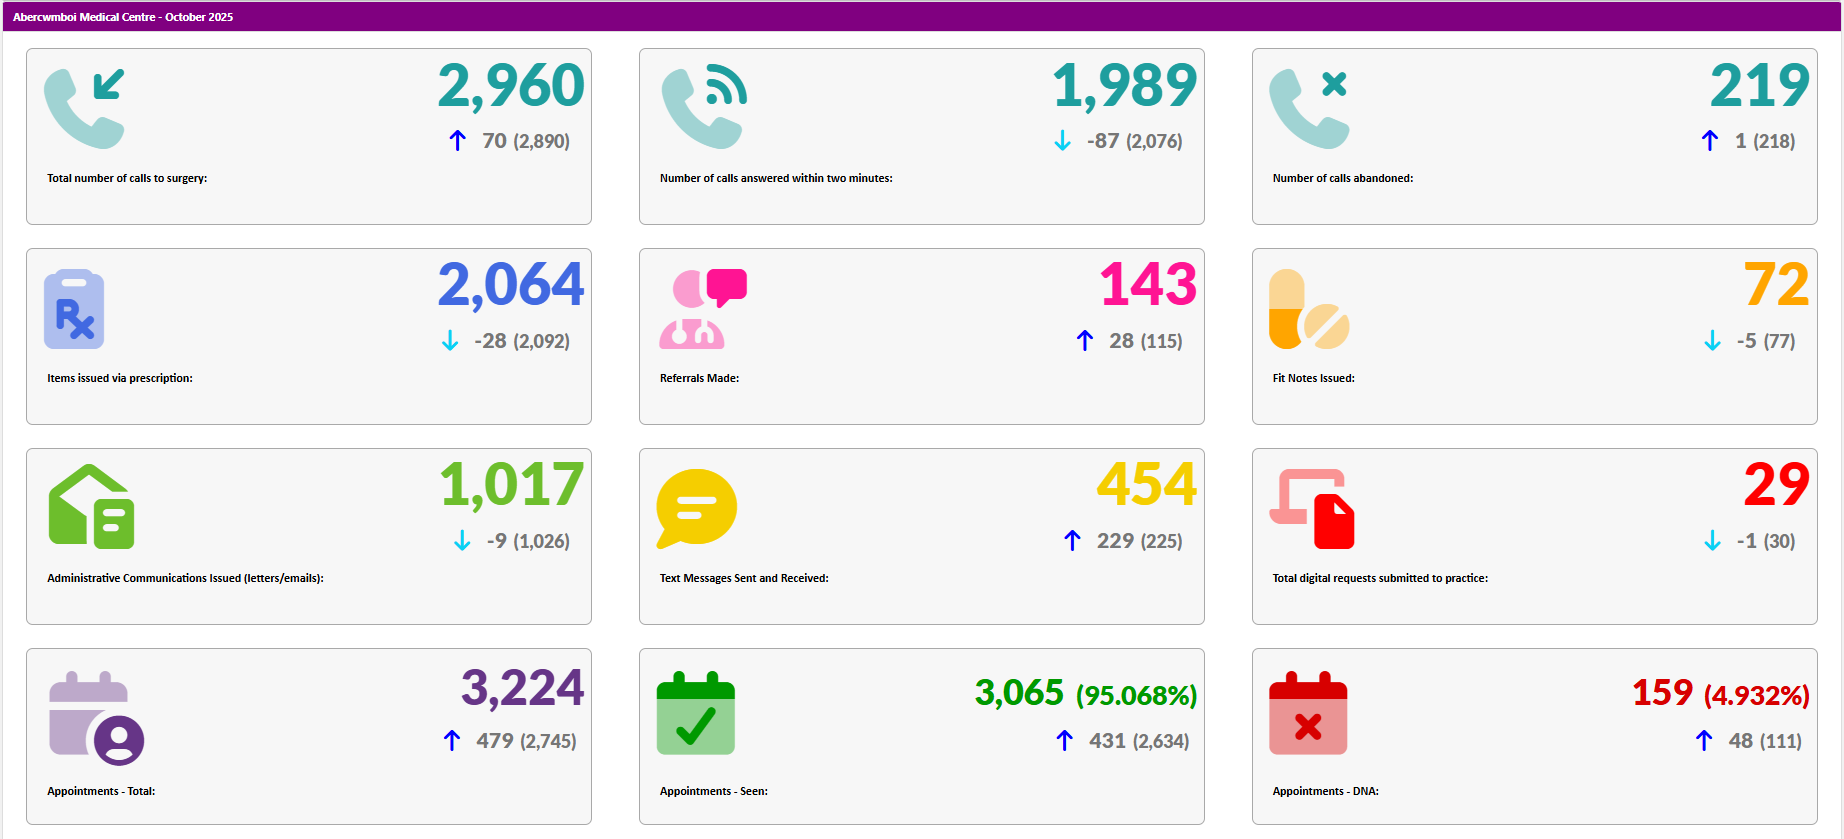Click the up arrow beside 229 text messages

[1072, 541]
